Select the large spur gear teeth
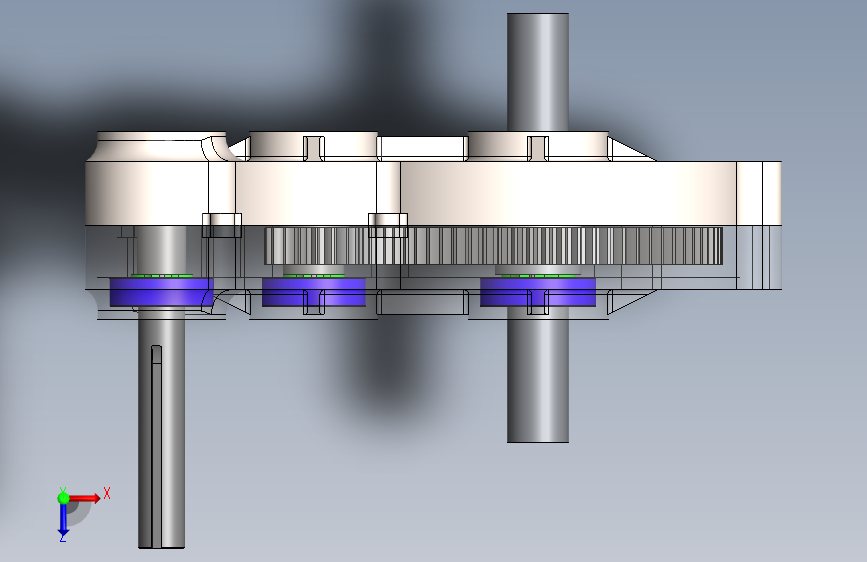 [x=493, y=246]
